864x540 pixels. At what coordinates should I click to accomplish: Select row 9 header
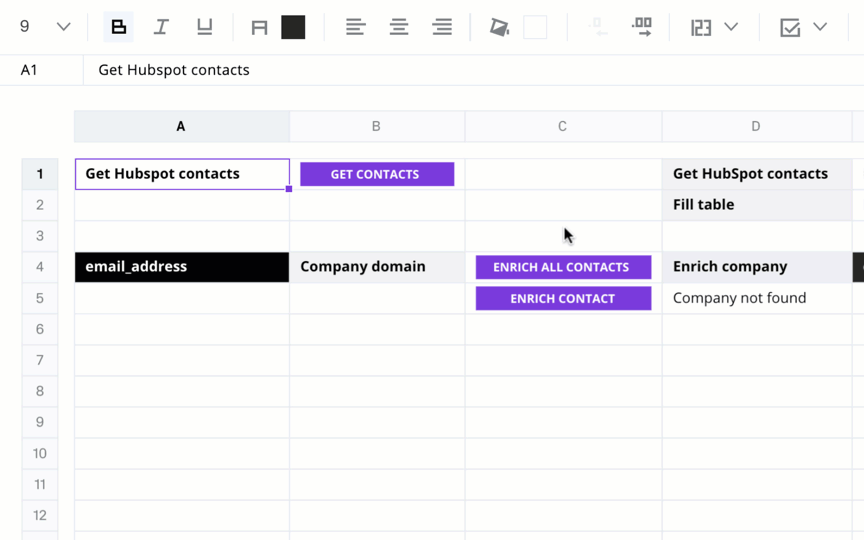[x=40, y=422]
